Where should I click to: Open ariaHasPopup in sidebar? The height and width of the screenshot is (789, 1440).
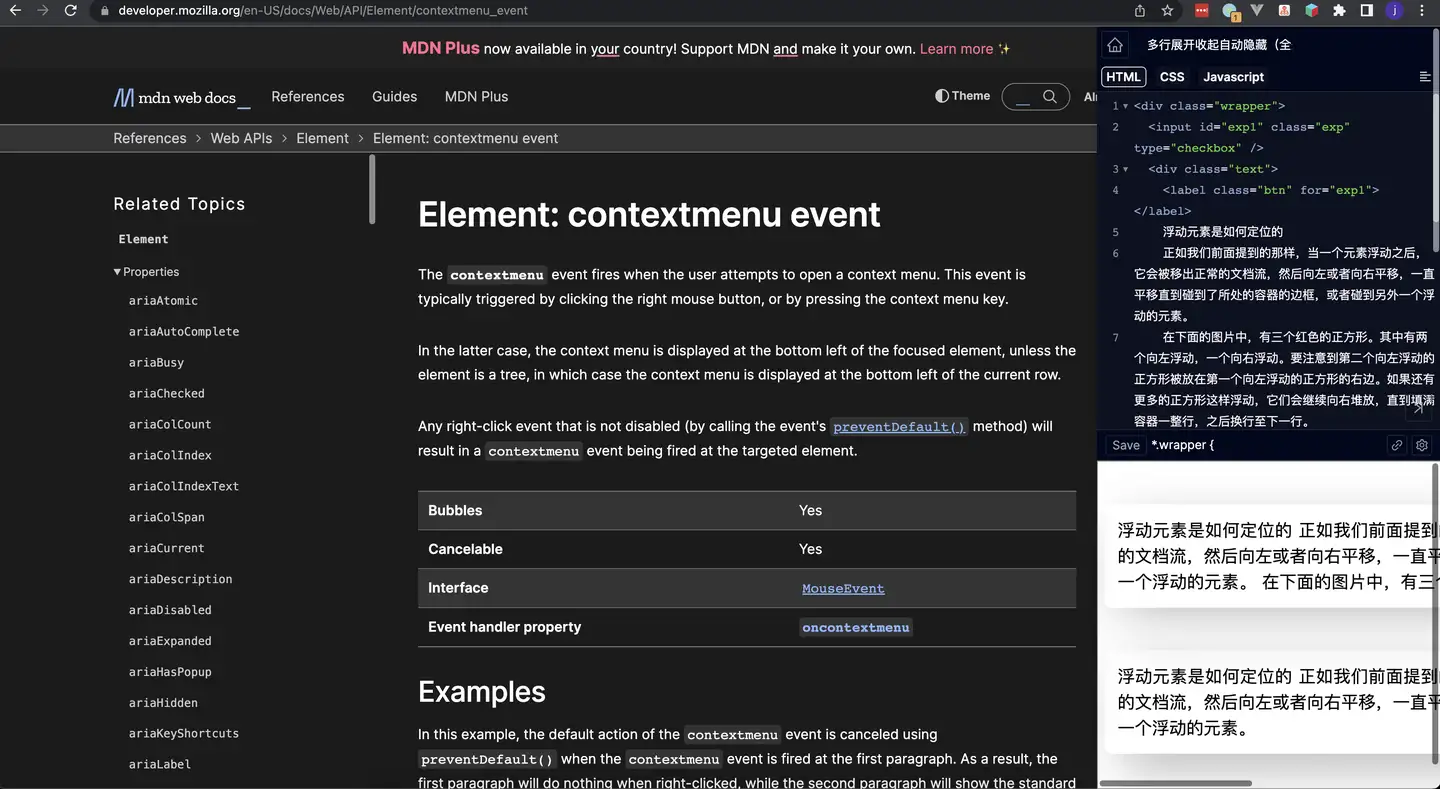[170, 673]
